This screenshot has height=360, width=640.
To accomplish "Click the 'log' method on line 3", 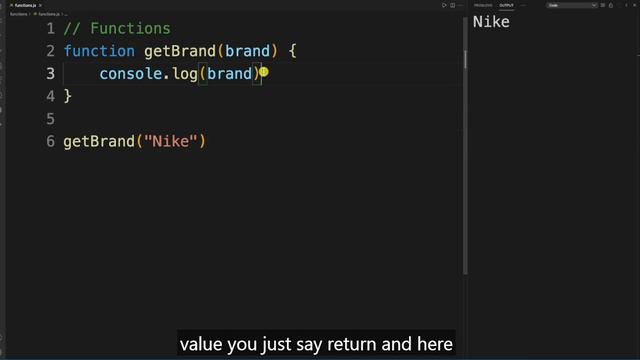I will 185,74.
